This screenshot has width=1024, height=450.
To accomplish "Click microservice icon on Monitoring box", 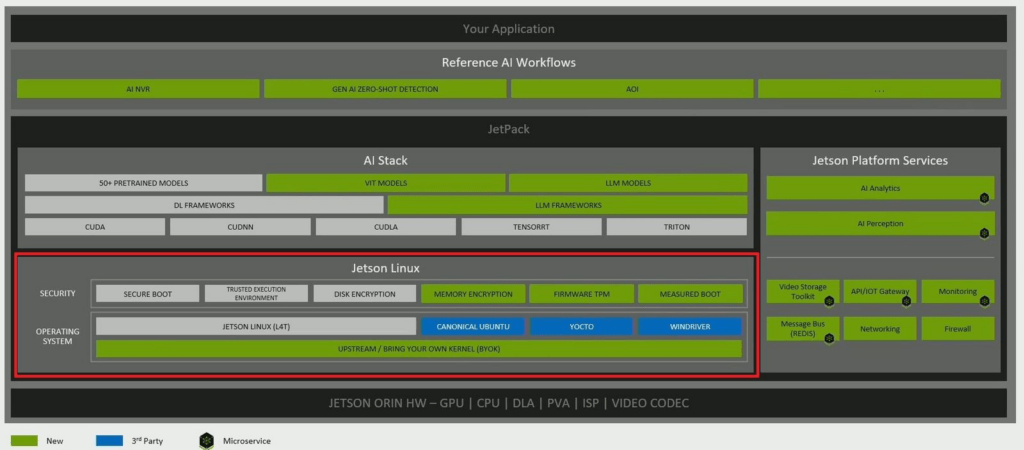I will tap(984, 301).
